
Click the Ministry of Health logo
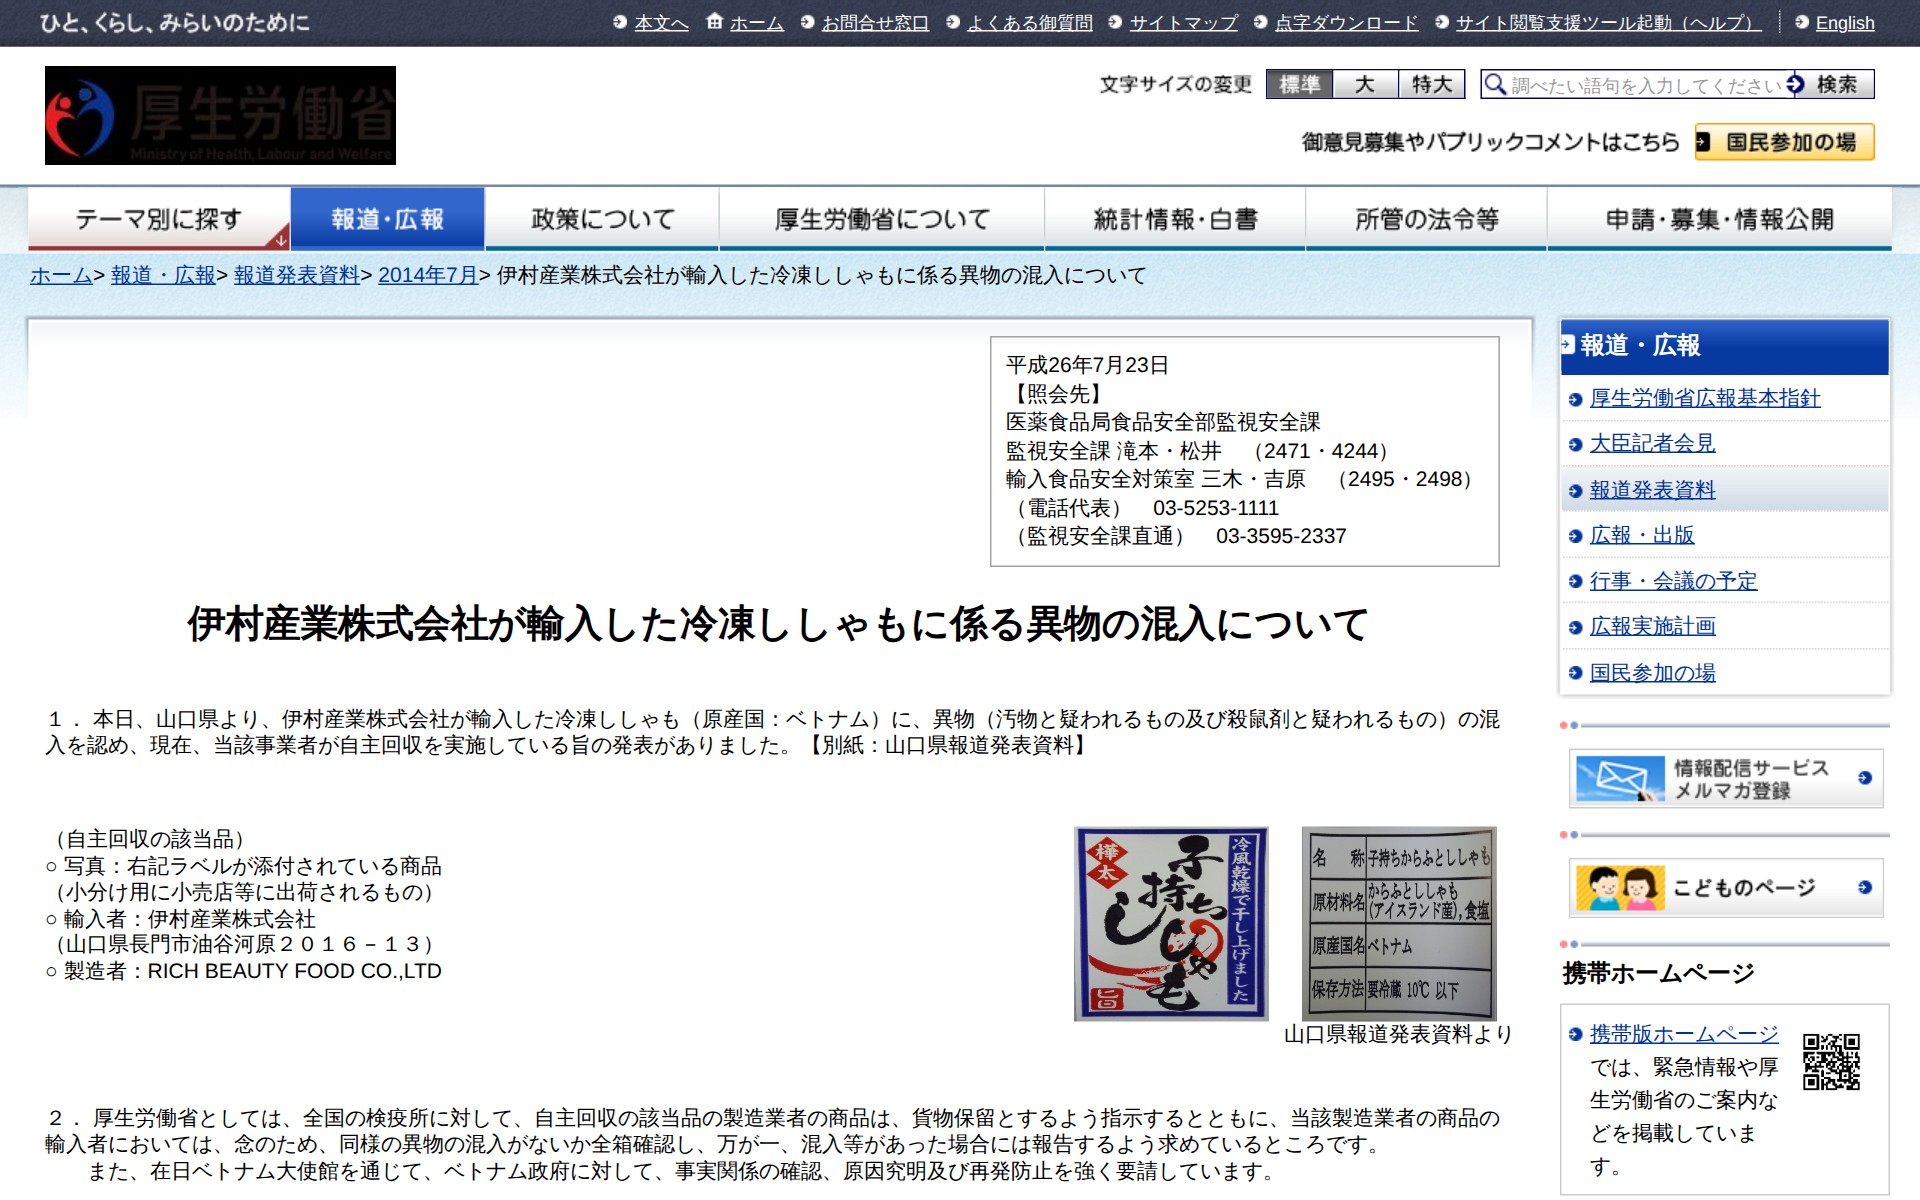point(220,115)
